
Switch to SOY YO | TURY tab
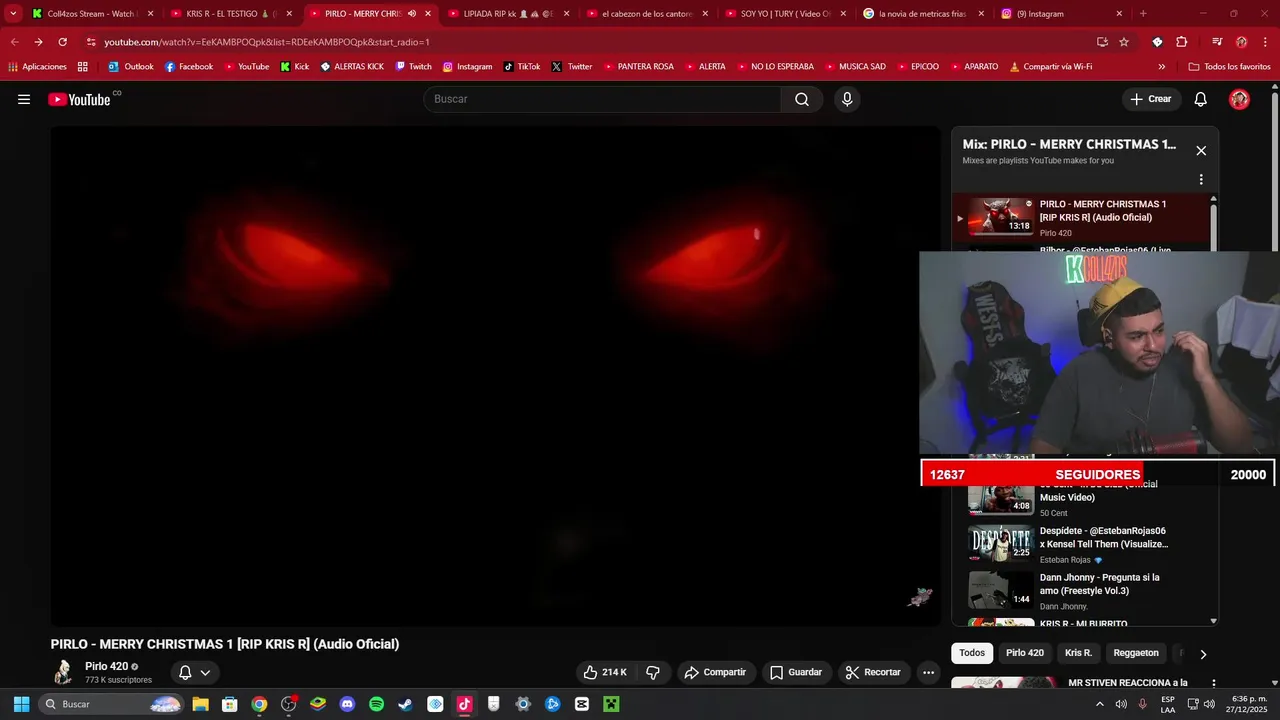pos(784,14)
